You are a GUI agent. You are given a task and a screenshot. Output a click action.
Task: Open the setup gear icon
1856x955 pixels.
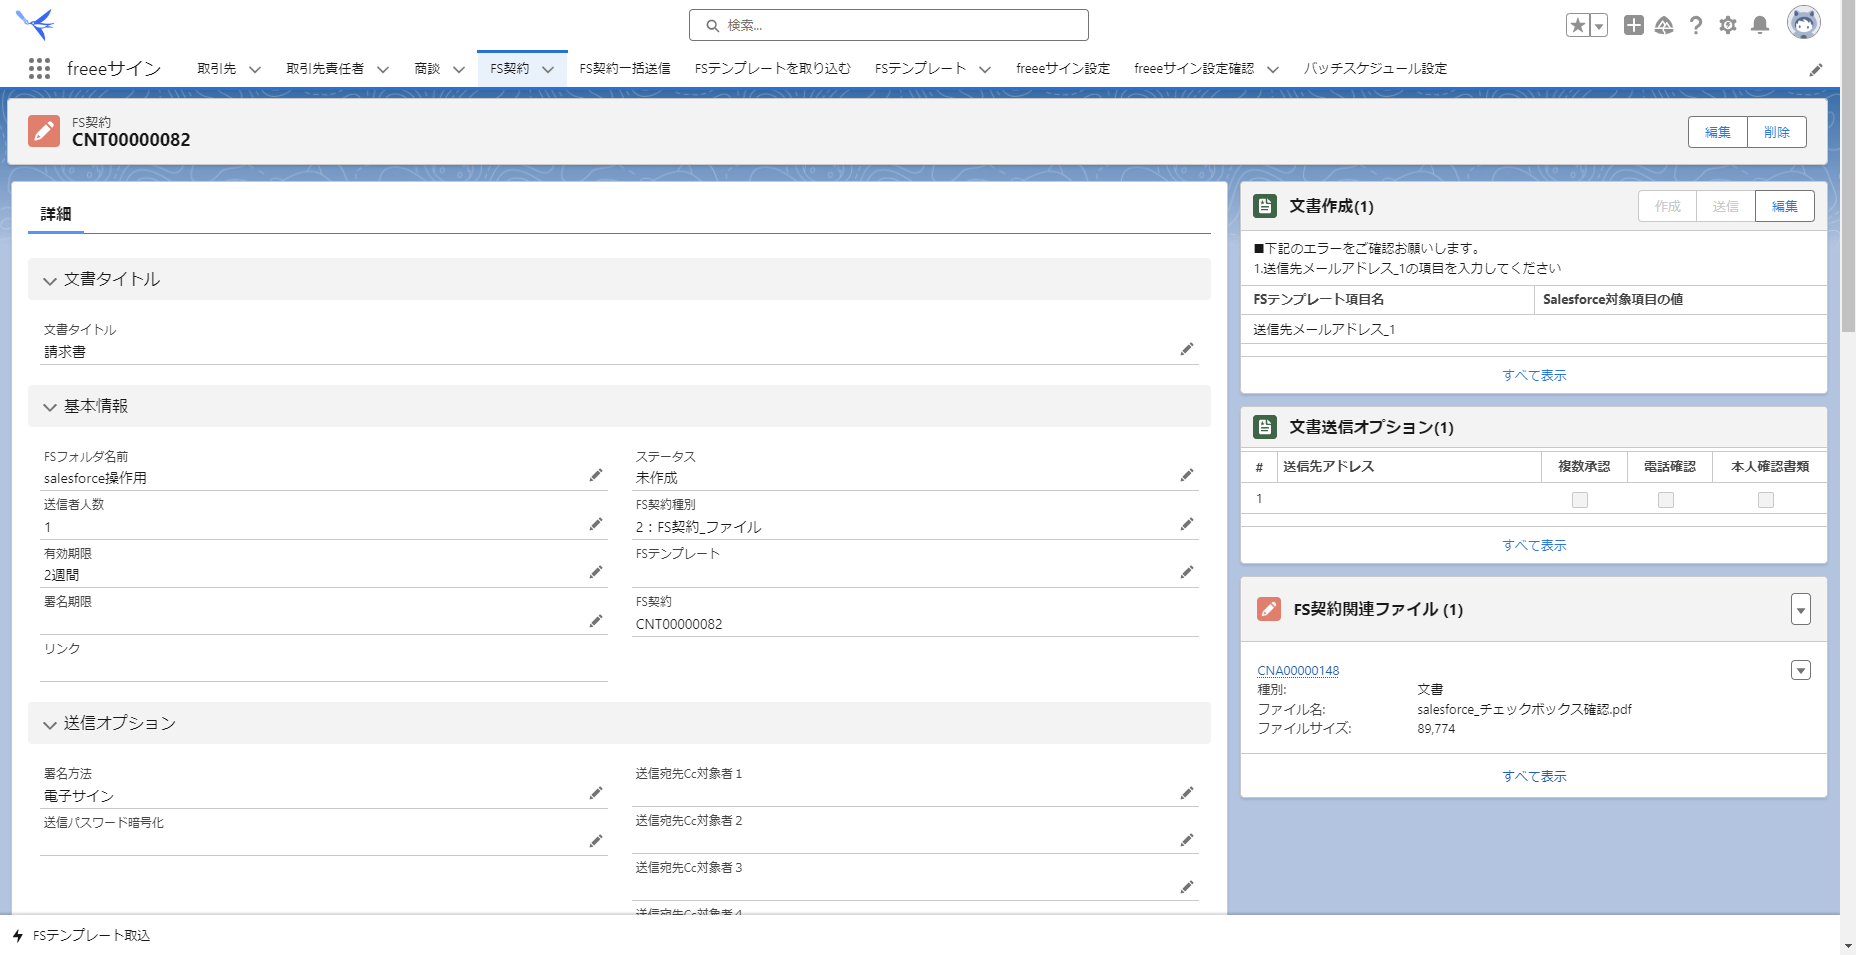pos(1728,25)
